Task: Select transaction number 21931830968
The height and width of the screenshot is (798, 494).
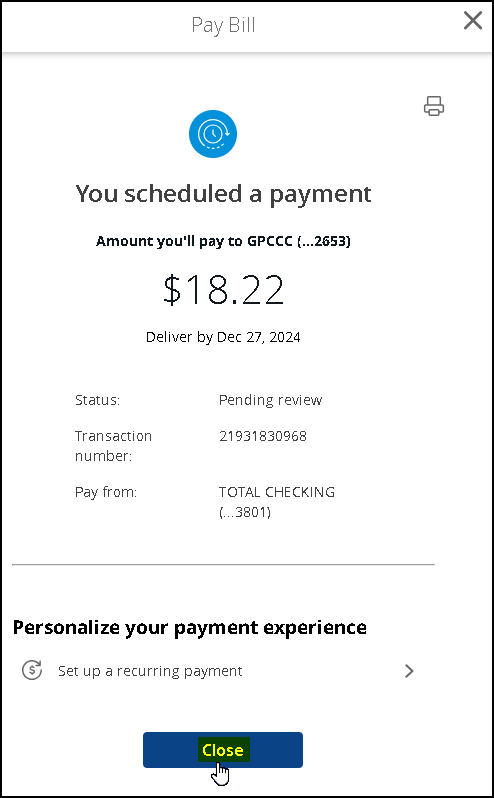Action: (263, 436)
